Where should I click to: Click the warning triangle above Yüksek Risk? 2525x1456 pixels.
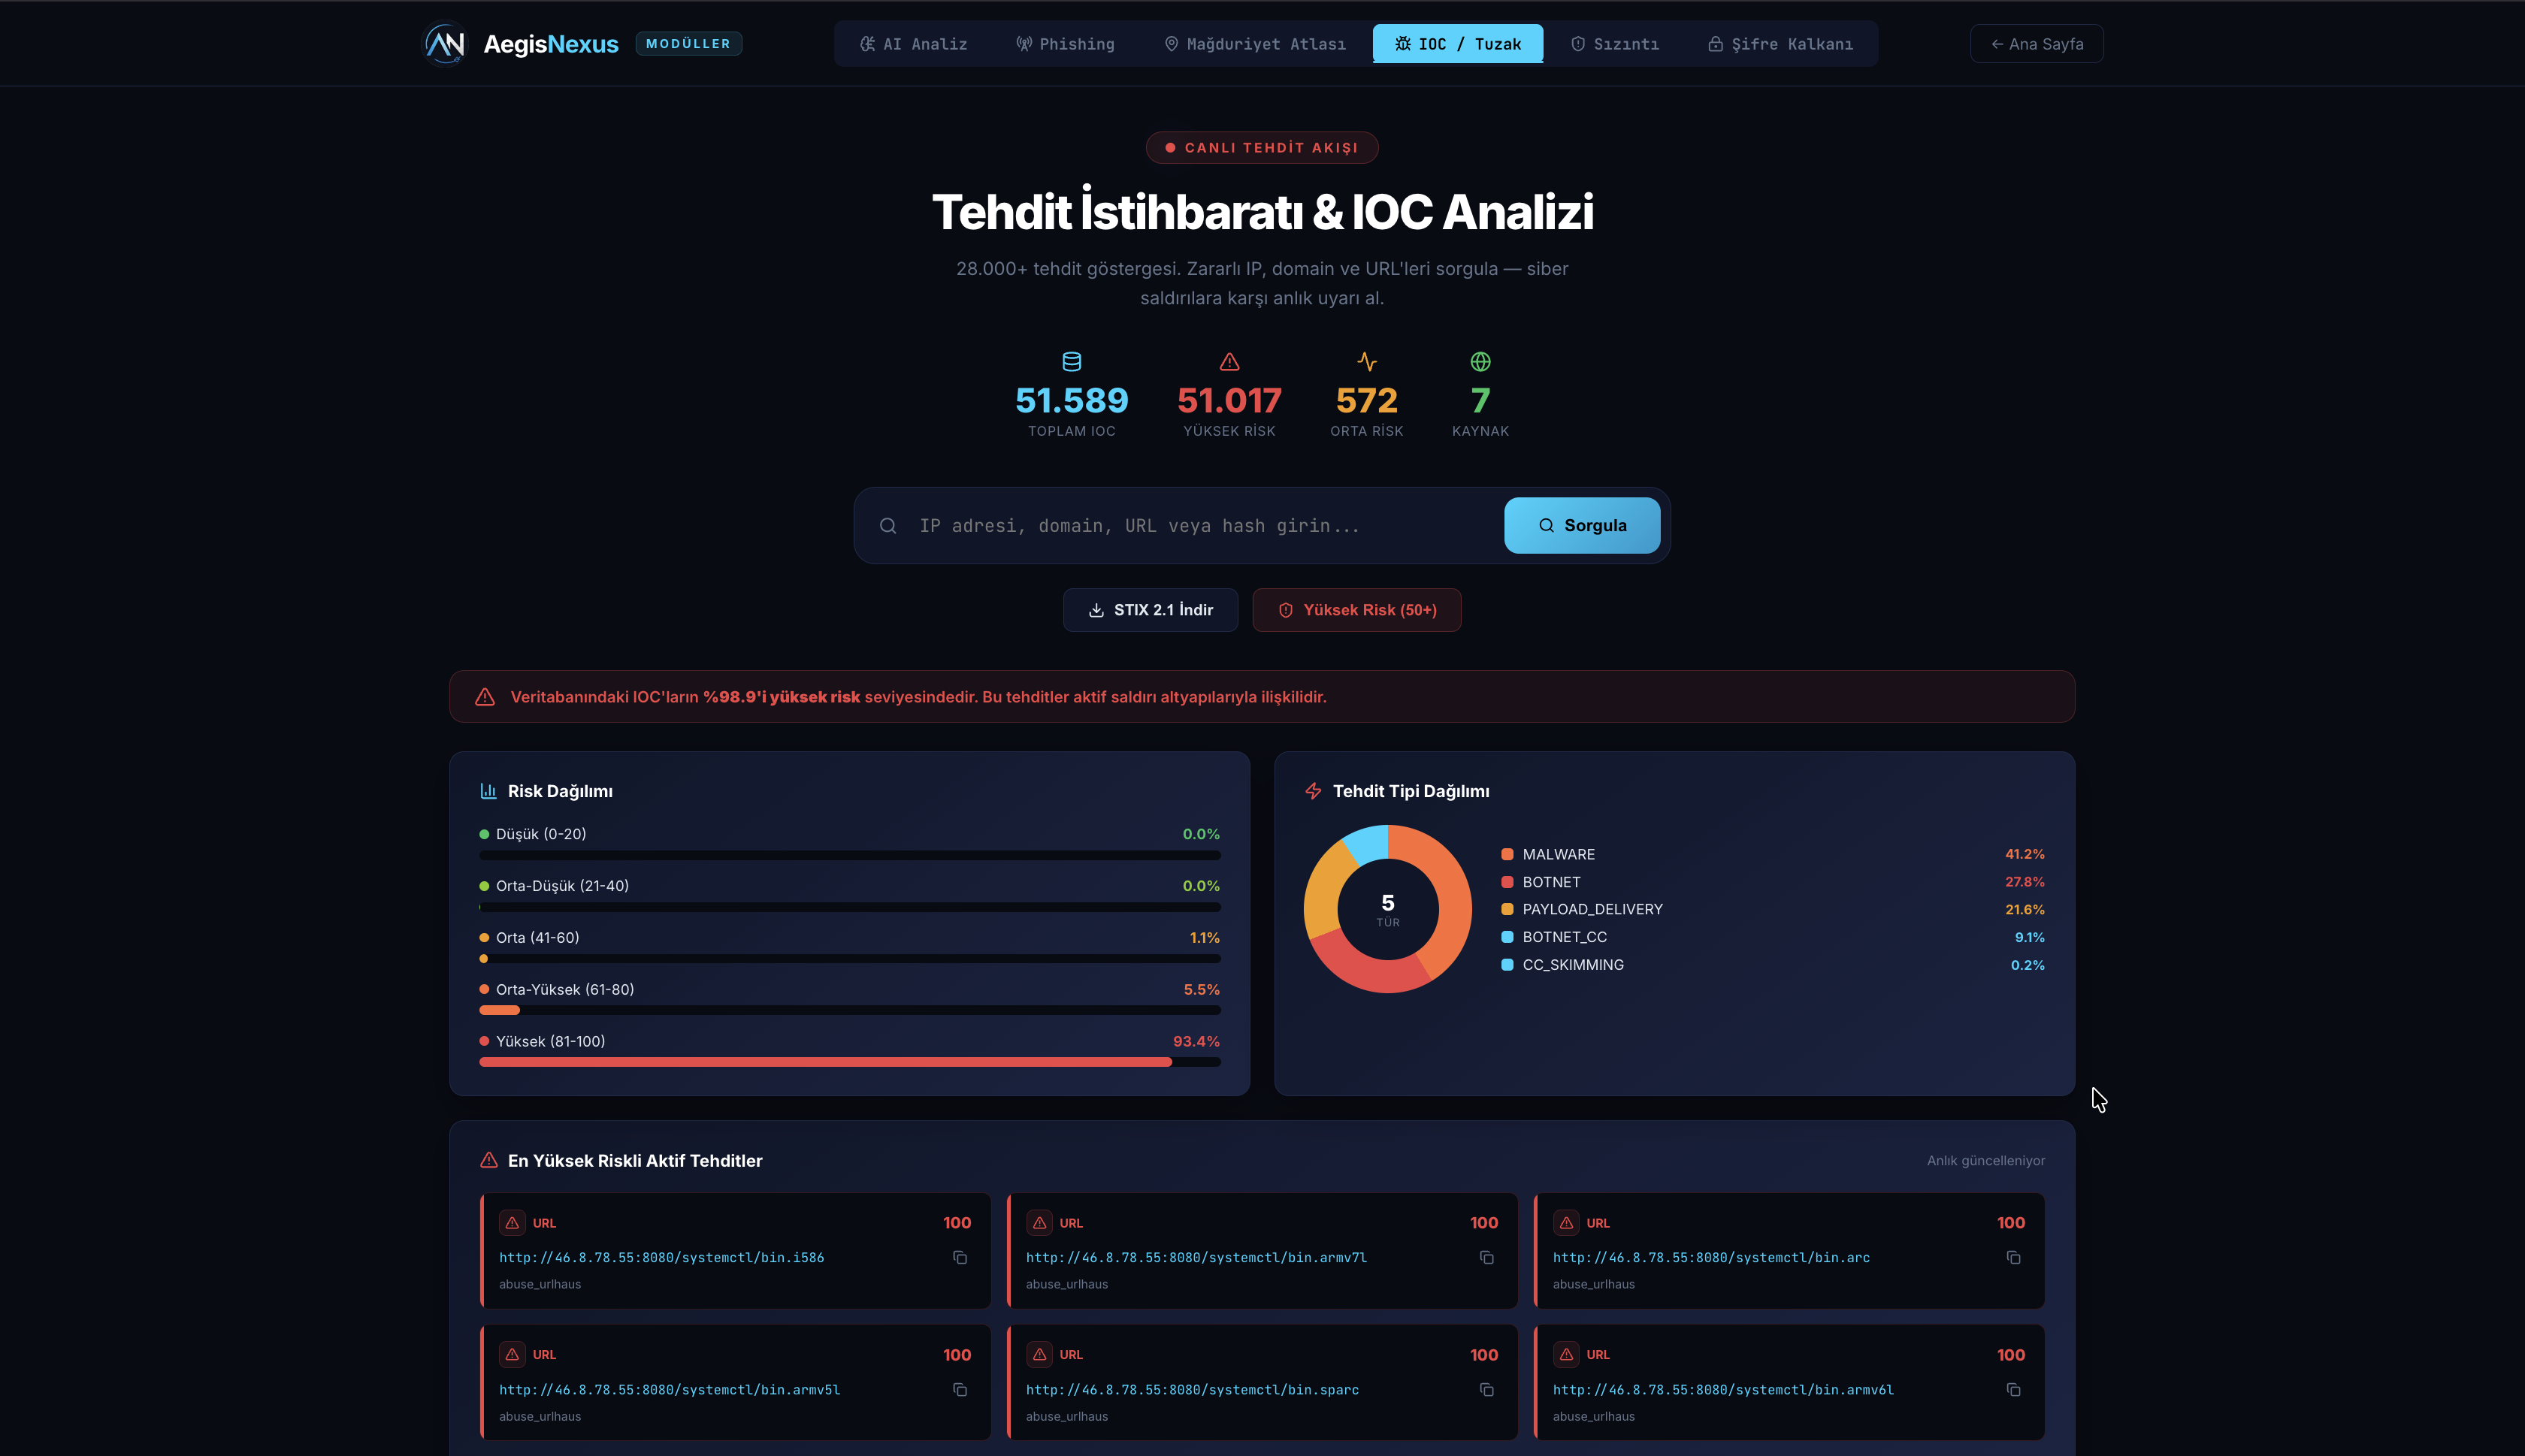(1230, 361)
